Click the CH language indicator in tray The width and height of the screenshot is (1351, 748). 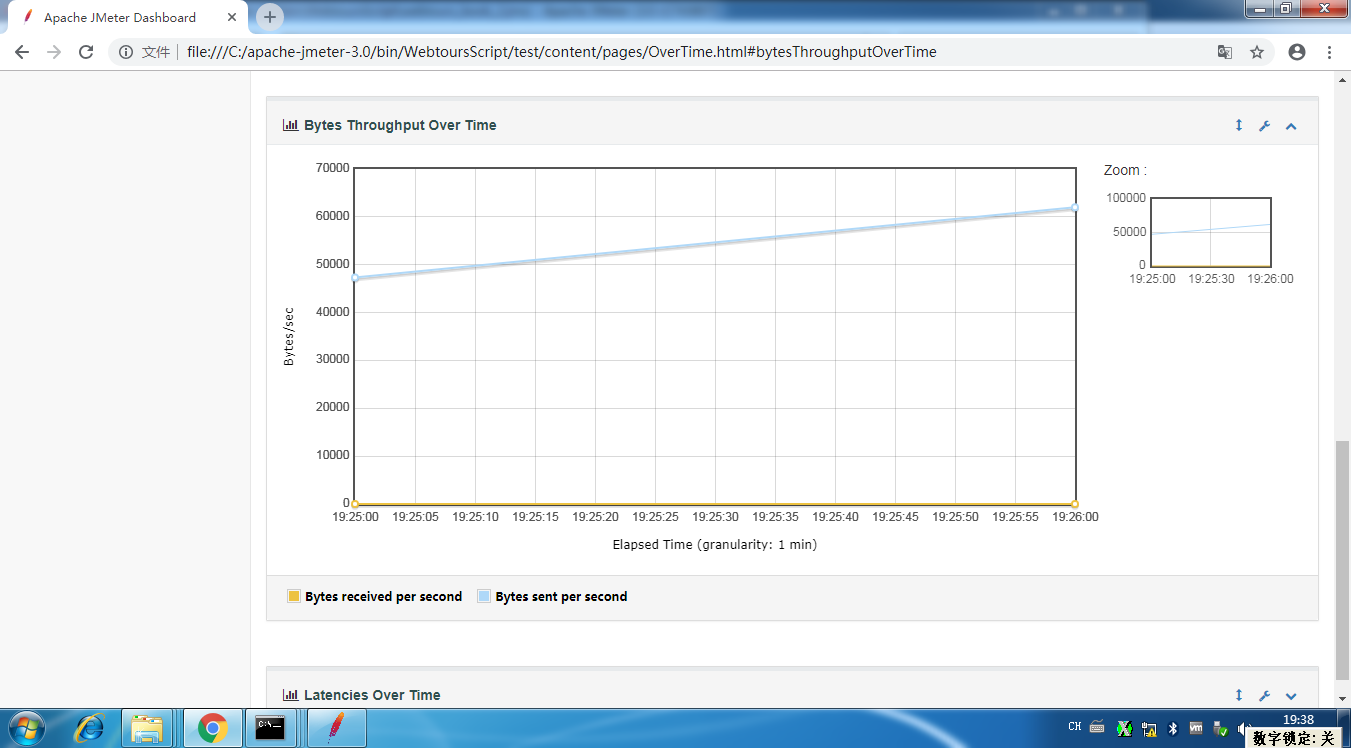tap(1075, 727)
